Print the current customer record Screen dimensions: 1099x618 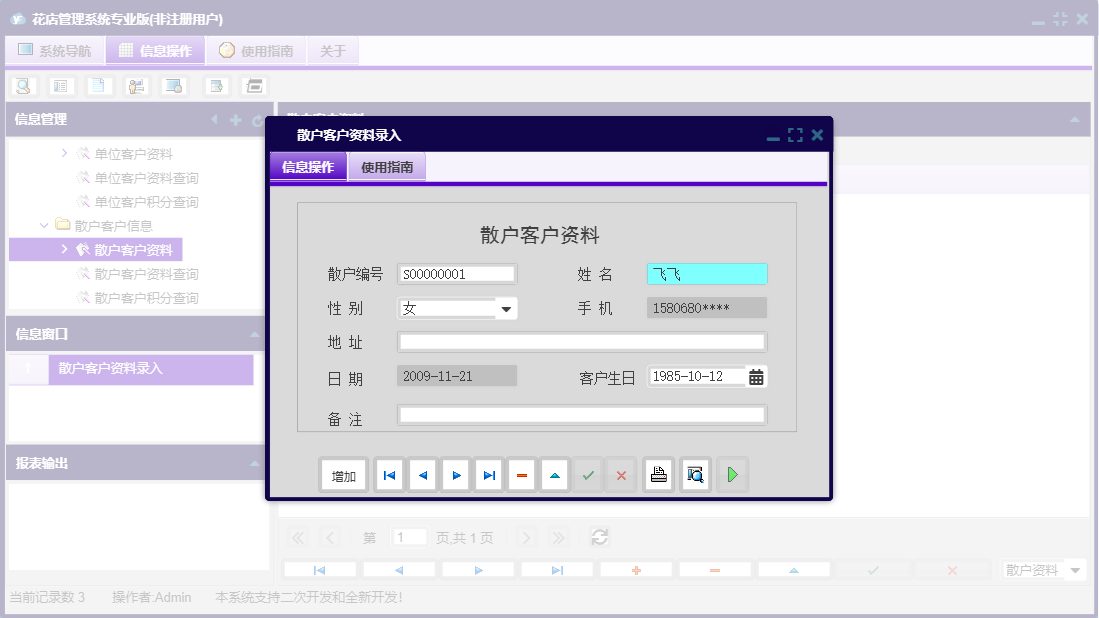[x=658, y=475]
